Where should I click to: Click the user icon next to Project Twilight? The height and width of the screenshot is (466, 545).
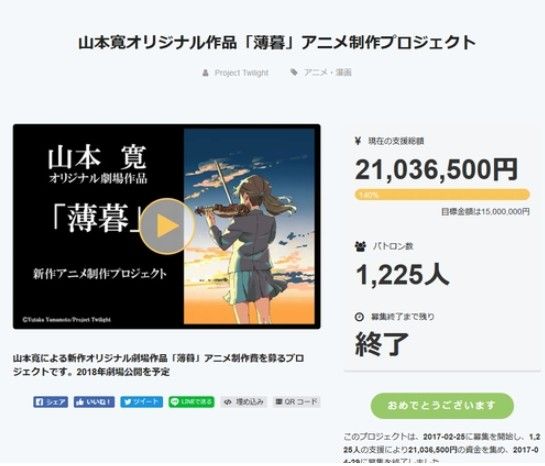click(205, 73)
